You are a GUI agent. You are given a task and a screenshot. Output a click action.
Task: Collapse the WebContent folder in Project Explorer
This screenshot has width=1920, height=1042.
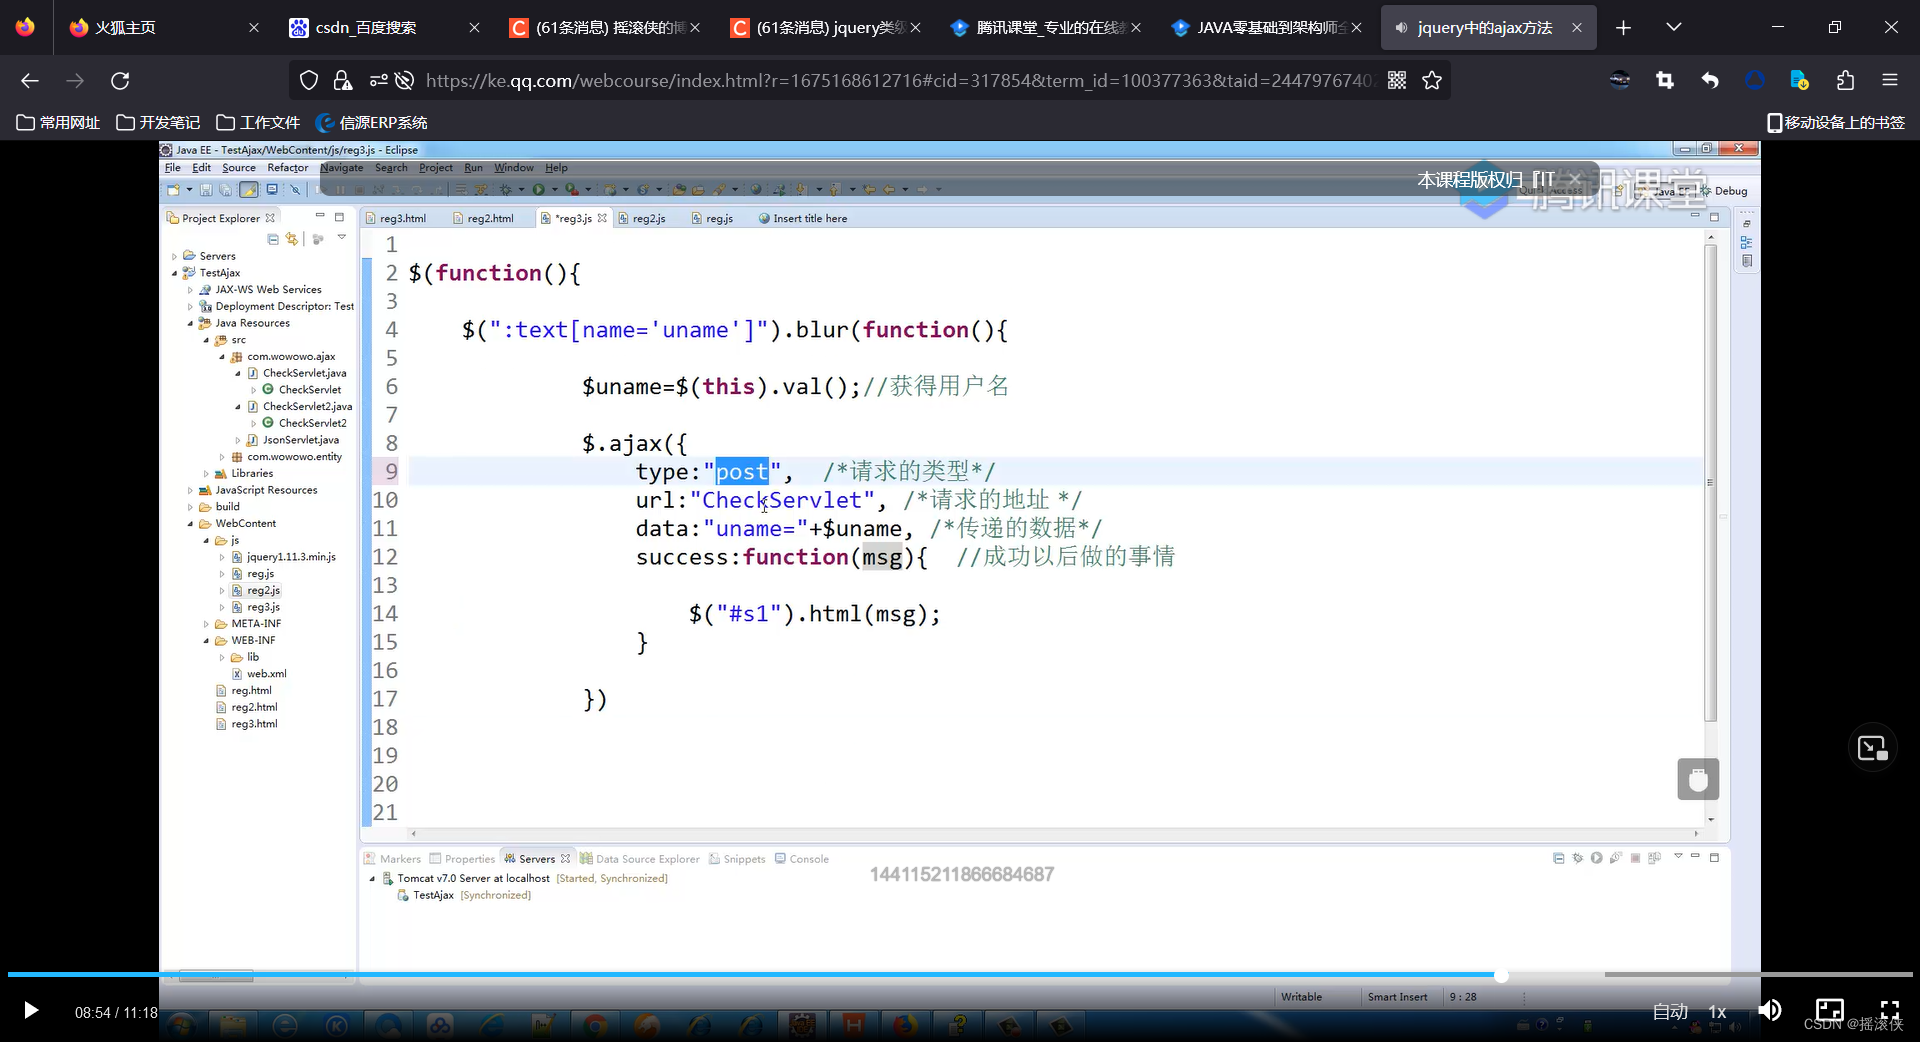[190, 524]
